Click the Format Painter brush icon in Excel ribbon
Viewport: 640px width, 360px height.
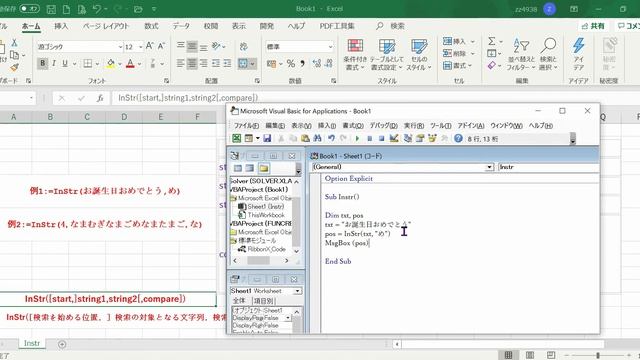14,67
